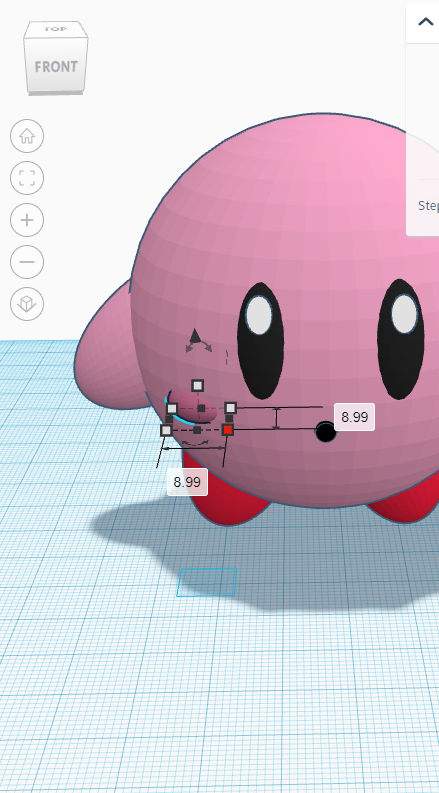Edit the 8.99 dimension below the shape
Image resolution: width=439 pixels, height=793 pixels.
click(187, 482)
